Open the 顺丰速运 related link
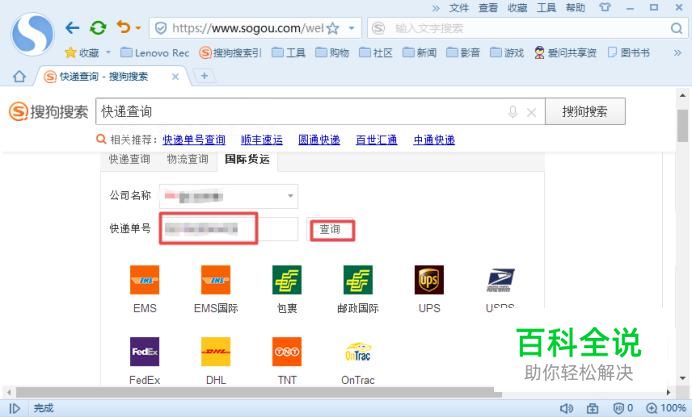The width and height of the screenshot is (692, 417). [262, 140]
